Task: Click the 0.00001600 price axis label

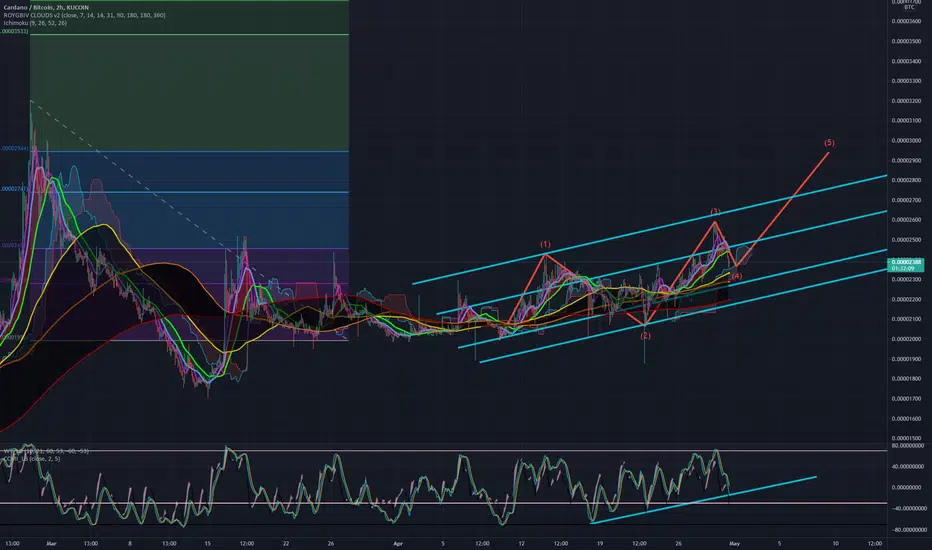Action: [x=906, y=419]
